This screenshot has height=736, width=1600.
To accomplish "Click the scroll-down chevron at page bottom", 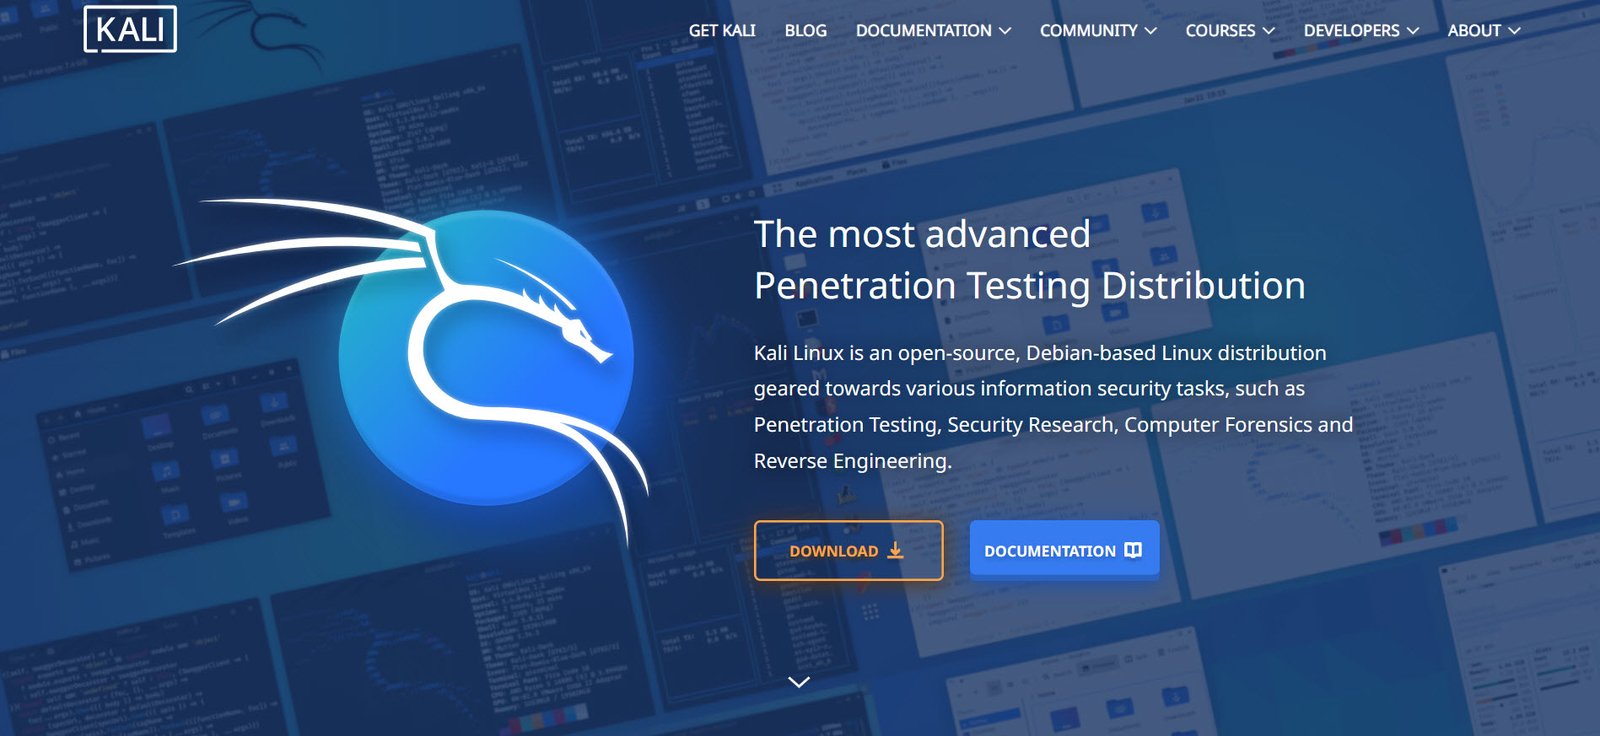I will click(799, 682).
